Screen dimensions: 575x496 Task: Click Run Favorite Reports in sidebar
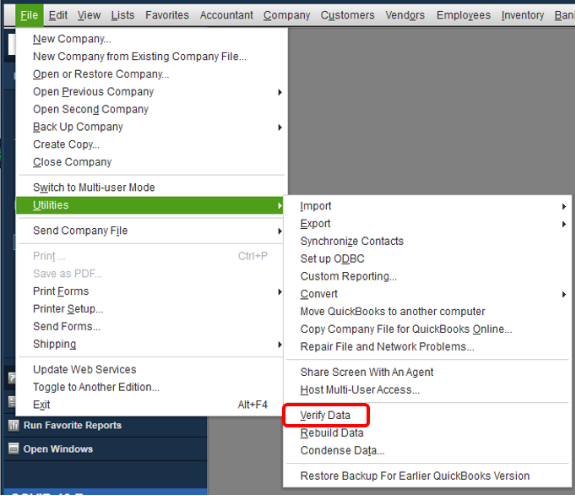(72, 425)
